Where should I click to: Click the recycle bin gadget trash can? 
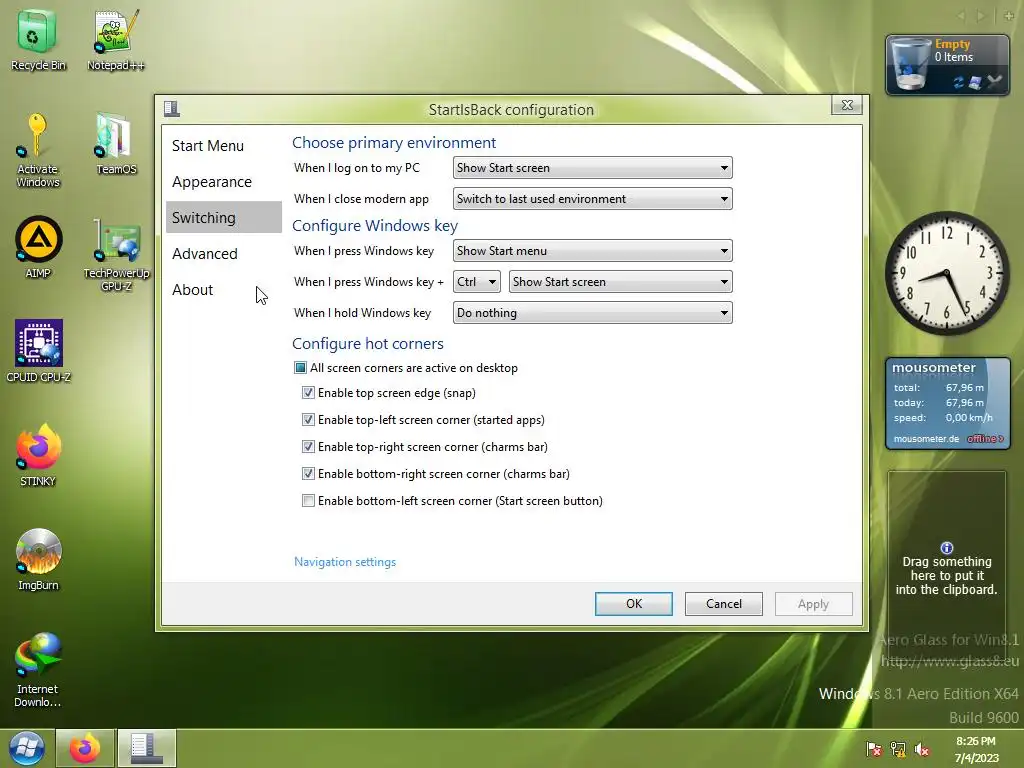point(910,64)
